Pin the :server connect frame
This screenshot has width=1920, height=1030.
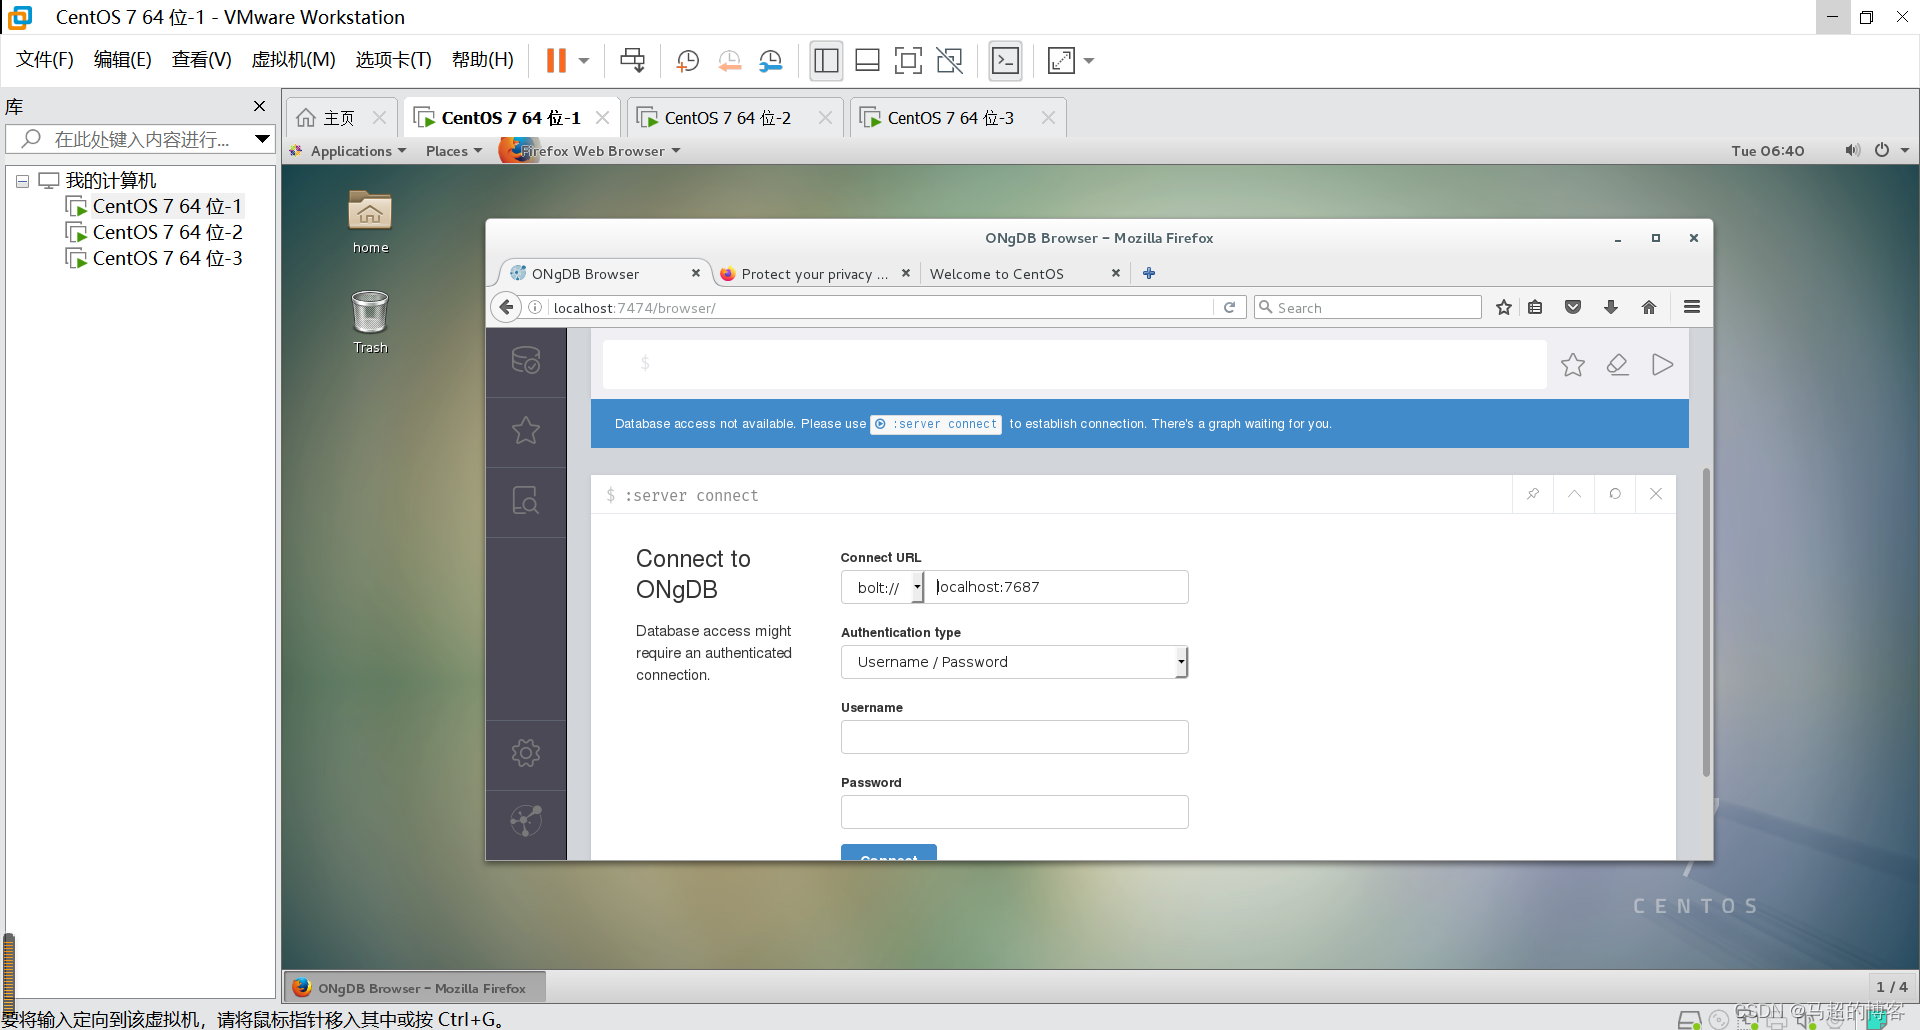click(x=1533, y=494)
